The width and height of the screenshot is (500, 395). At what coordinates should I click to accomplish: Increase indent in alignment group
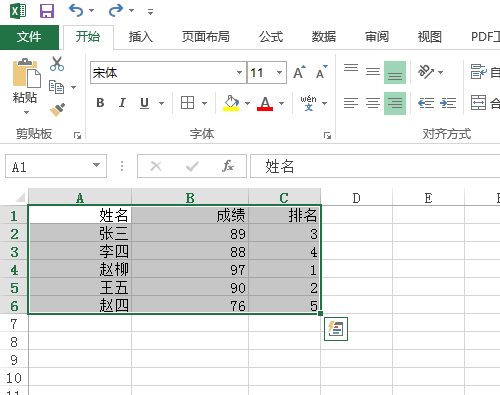pos(448,103)
